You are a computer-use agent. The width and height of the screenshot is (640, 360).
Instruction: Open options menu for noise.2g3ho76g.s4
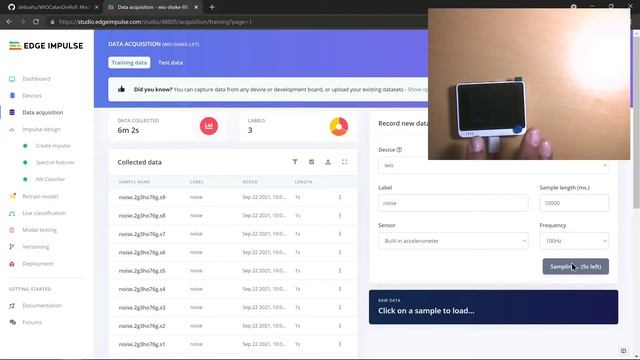pyautogui.click(x=340, y=289)
